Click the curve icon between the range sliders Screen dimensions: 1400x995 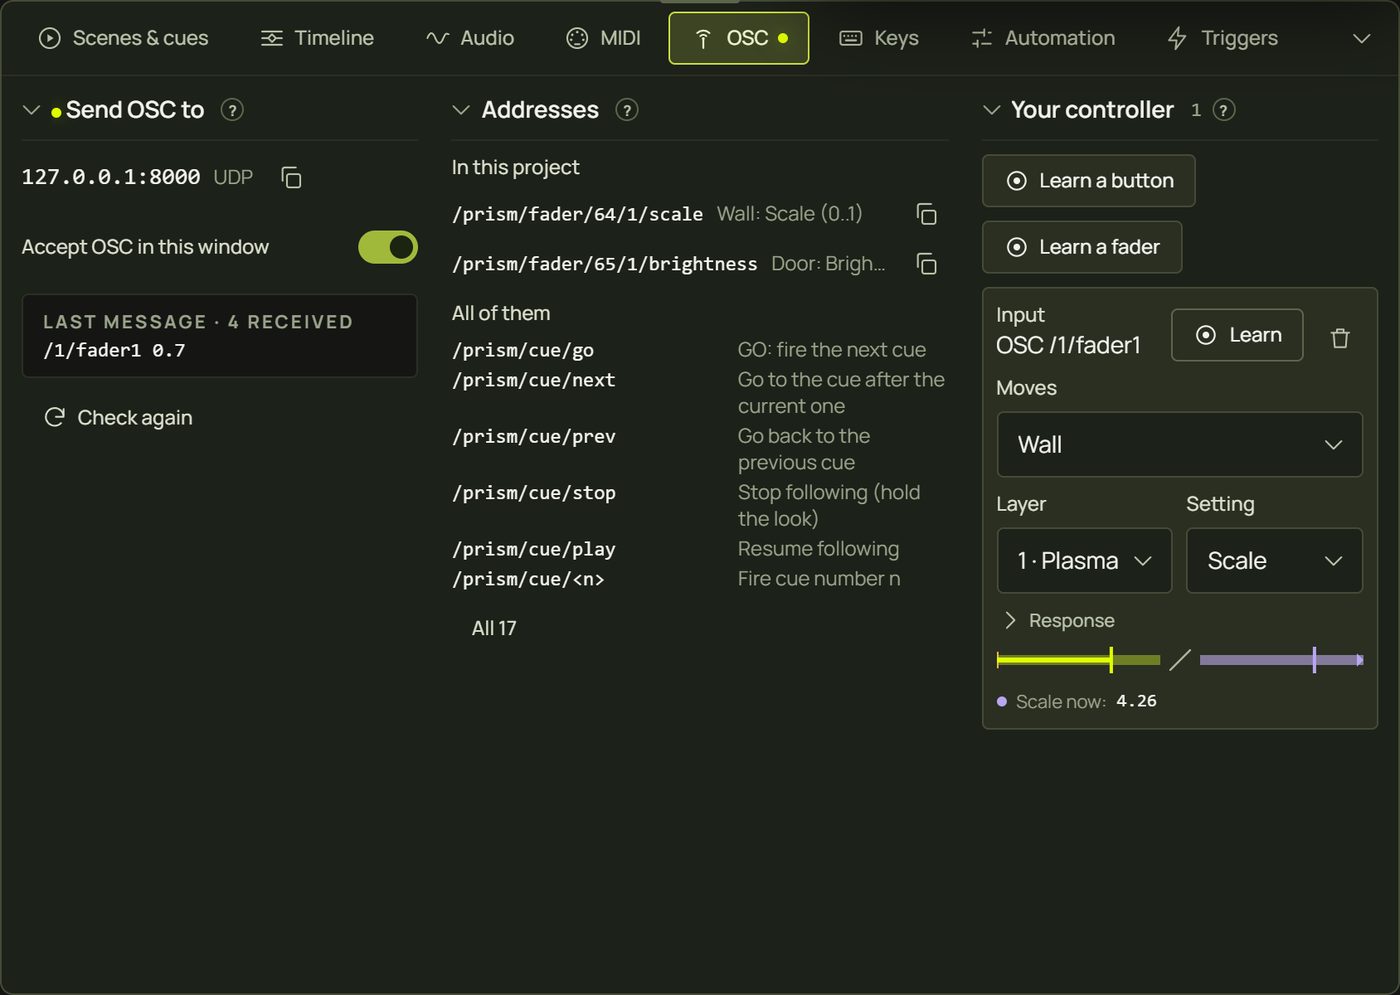coord(1180,660)
